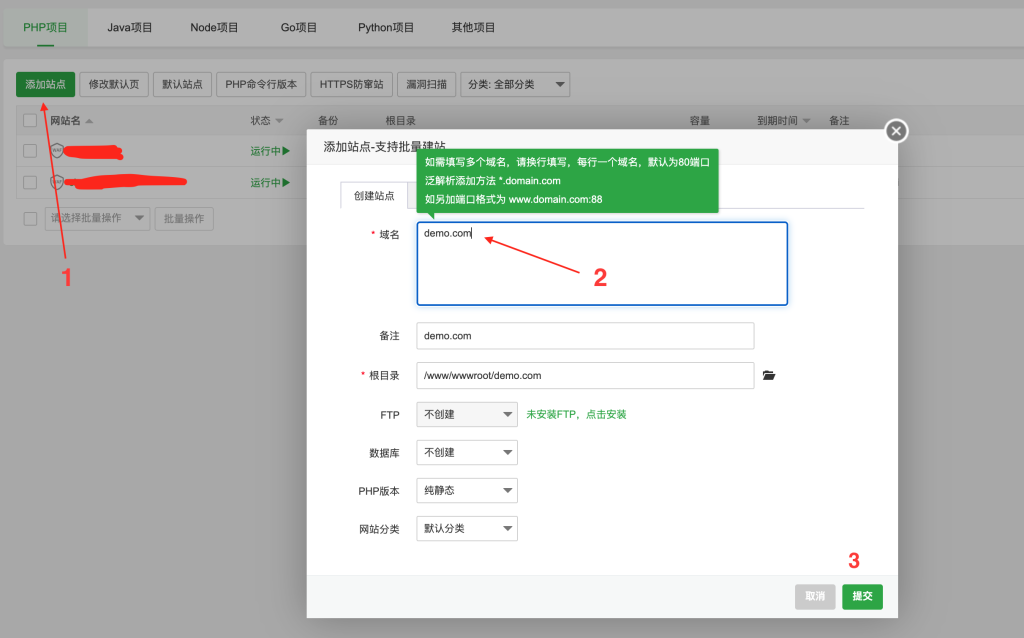This screenshot has width=1024, height=638.
Task: Switch to the Python项目 tab
Action: pos(386,28)
